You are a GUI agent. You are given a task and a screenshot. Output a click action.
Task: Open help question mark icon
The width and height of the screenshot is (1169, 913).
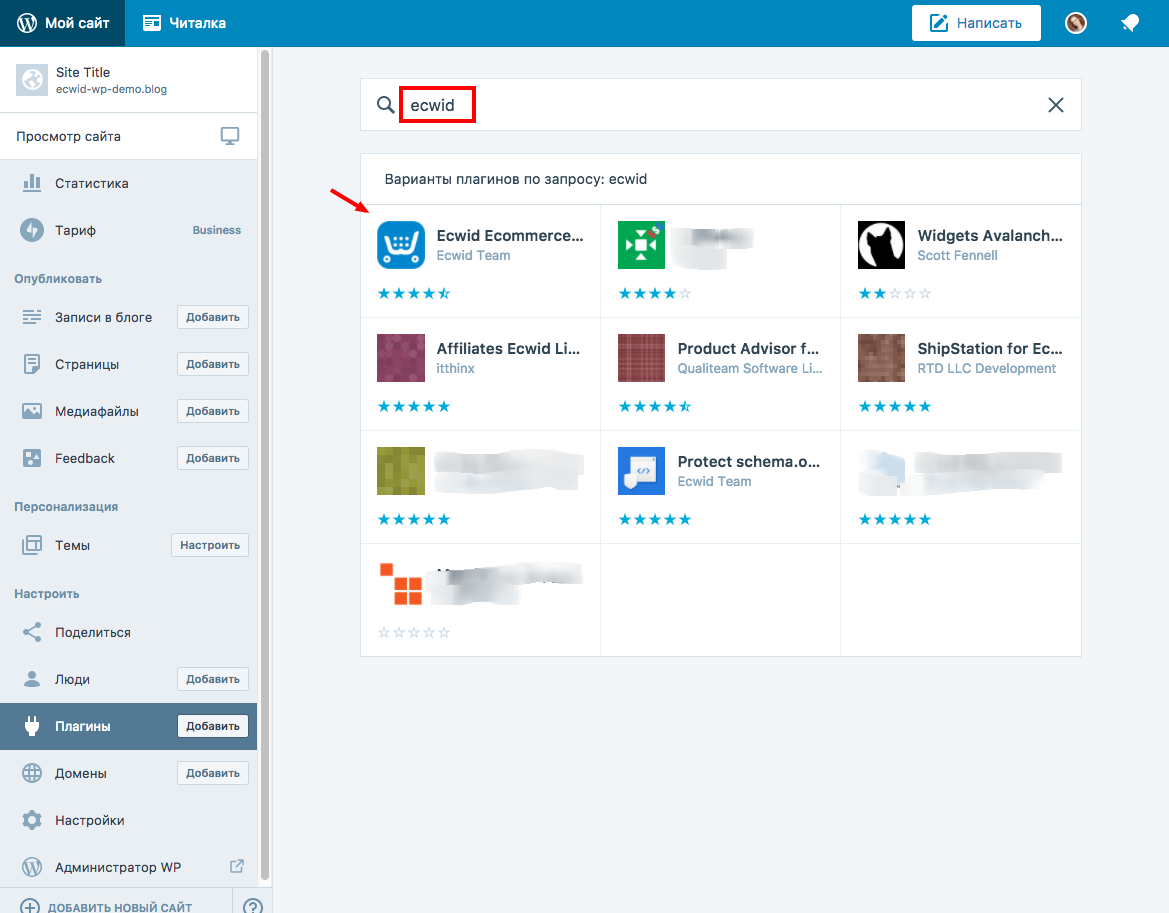pyautogui.click(x=253, y=906)
